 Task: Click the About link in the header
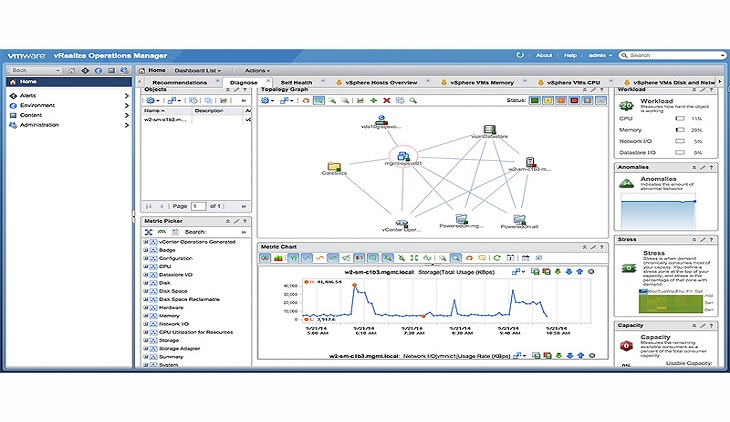point(544,55)
